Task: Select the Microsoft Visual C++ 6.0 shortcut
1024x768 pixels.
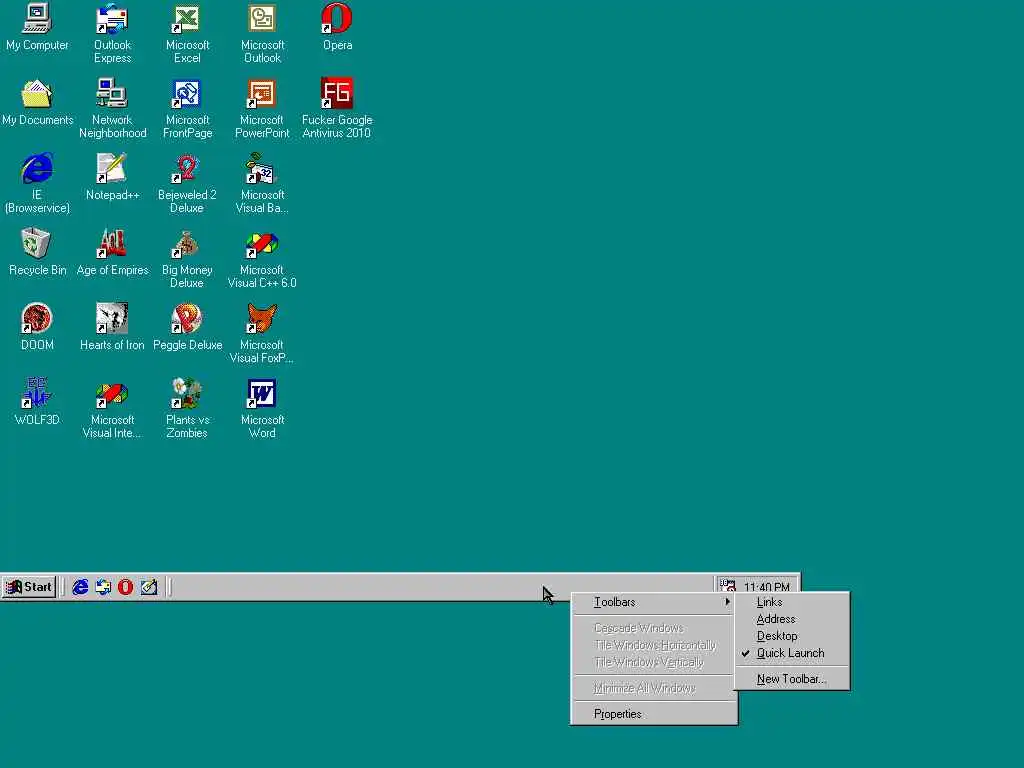Action: tap(262, 259)
